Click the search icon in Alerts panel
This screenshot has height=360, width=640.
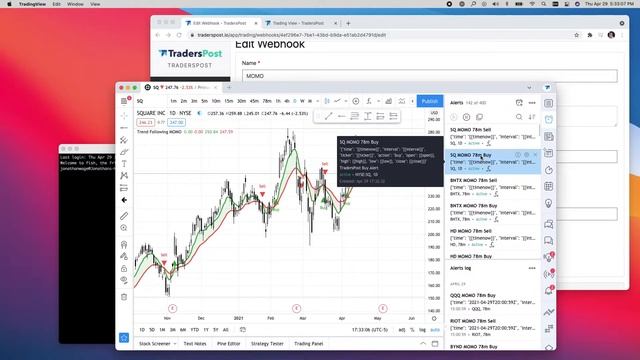pyautogui.click(x=519, y=117)
